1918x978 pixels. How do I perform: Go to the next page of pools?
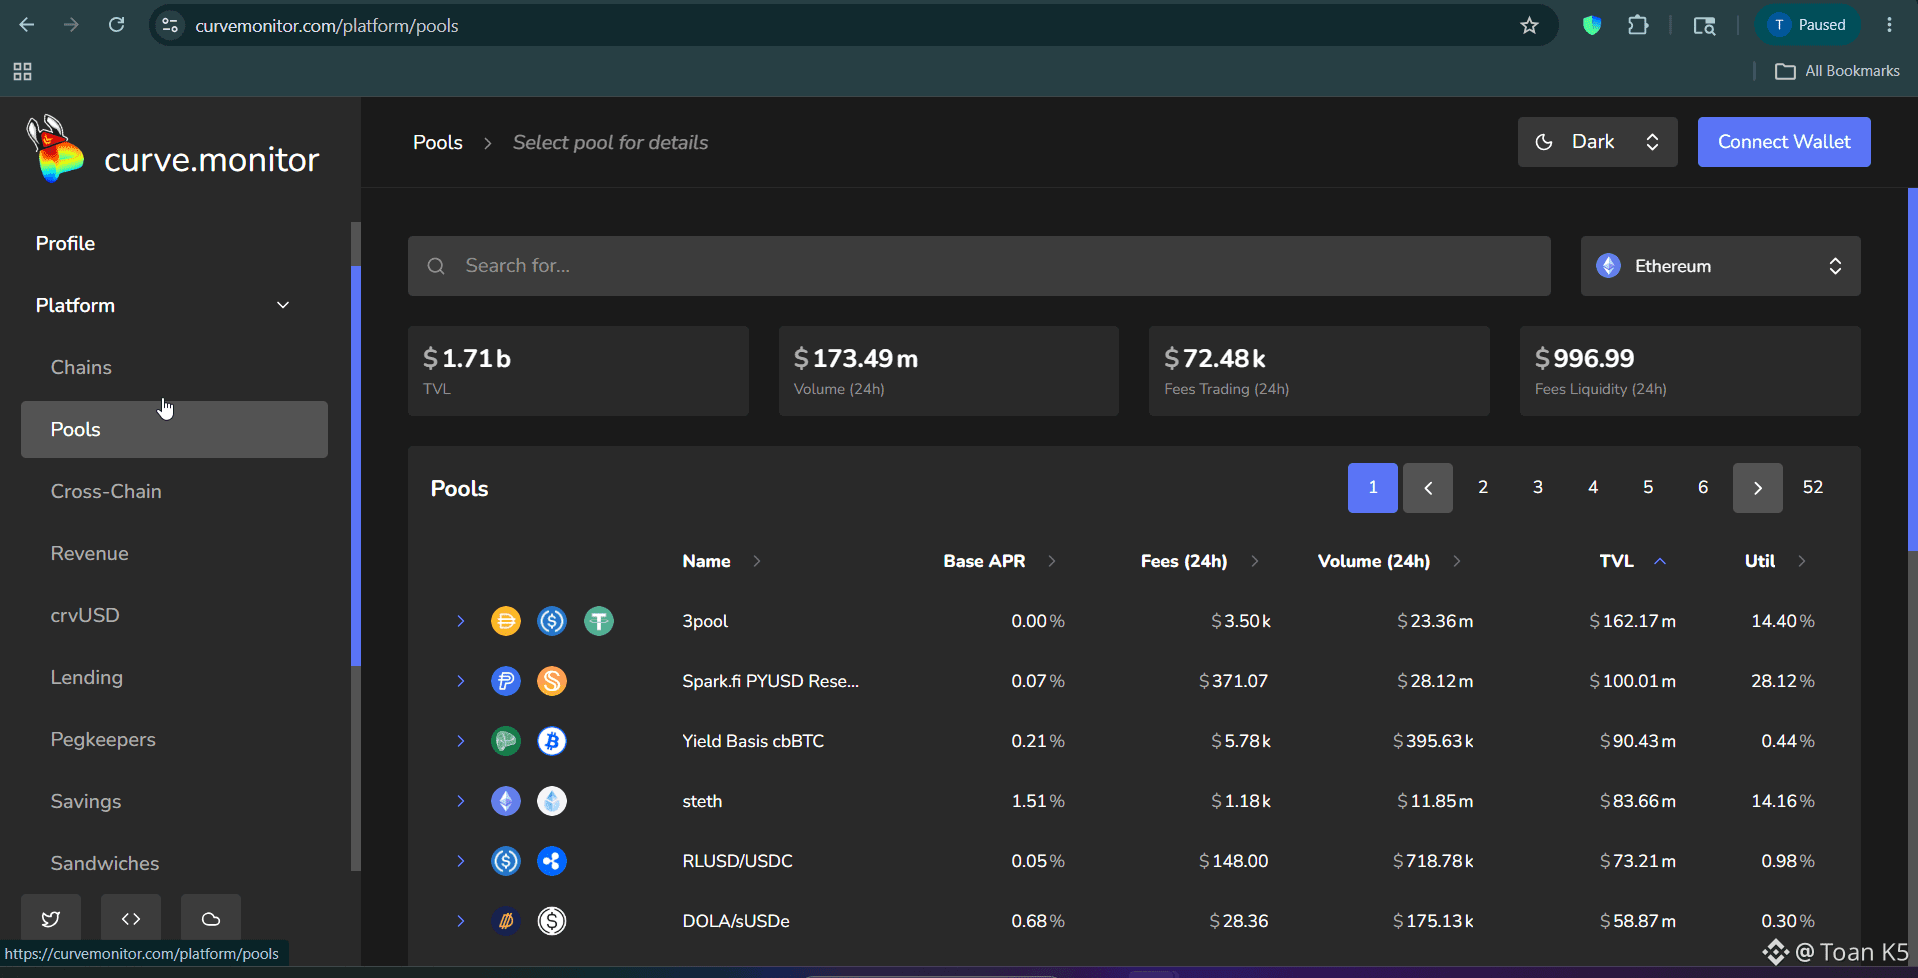pyautogui.click(x=1757, y=488)
